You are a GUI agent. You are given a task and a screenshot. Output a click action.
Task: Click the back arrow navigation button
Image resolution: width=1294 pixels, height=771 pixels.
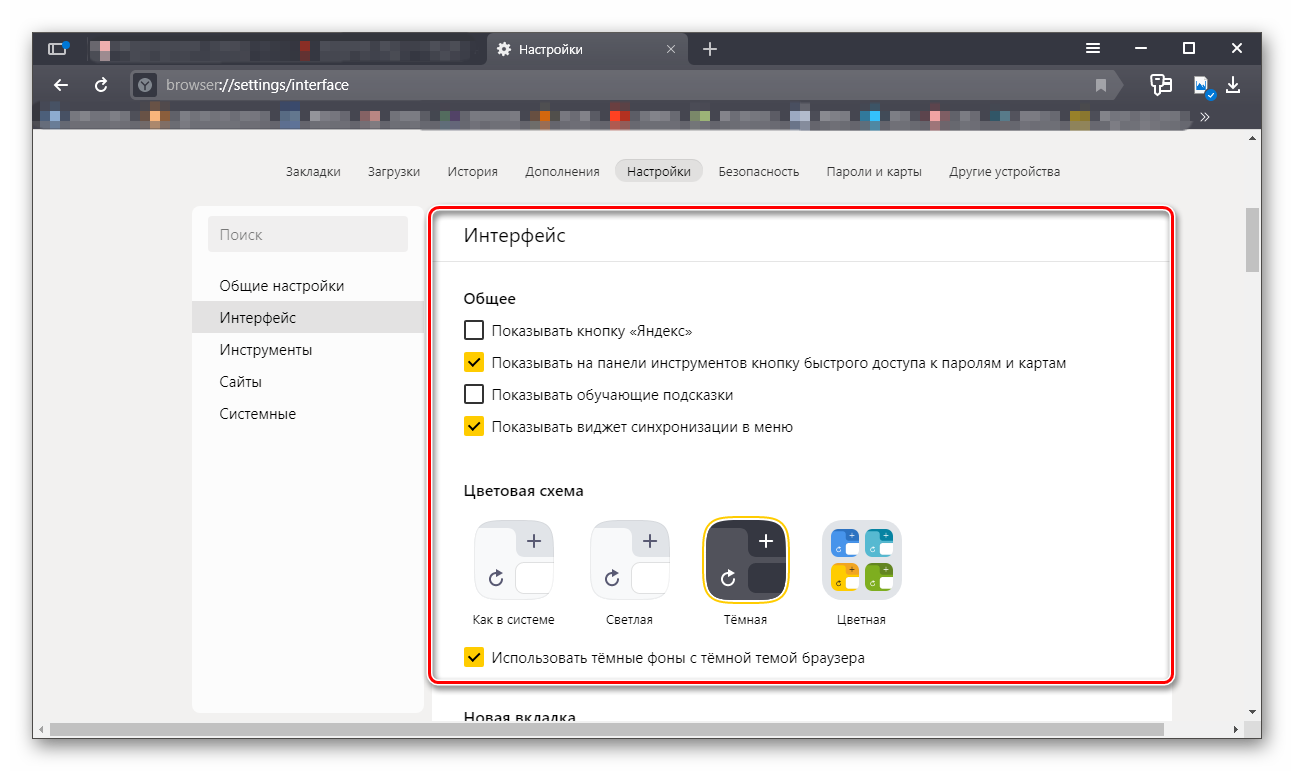point(61,86)
